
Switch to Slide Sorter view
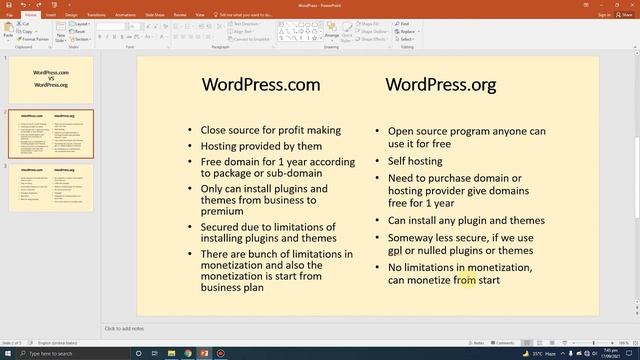[540, 343]
